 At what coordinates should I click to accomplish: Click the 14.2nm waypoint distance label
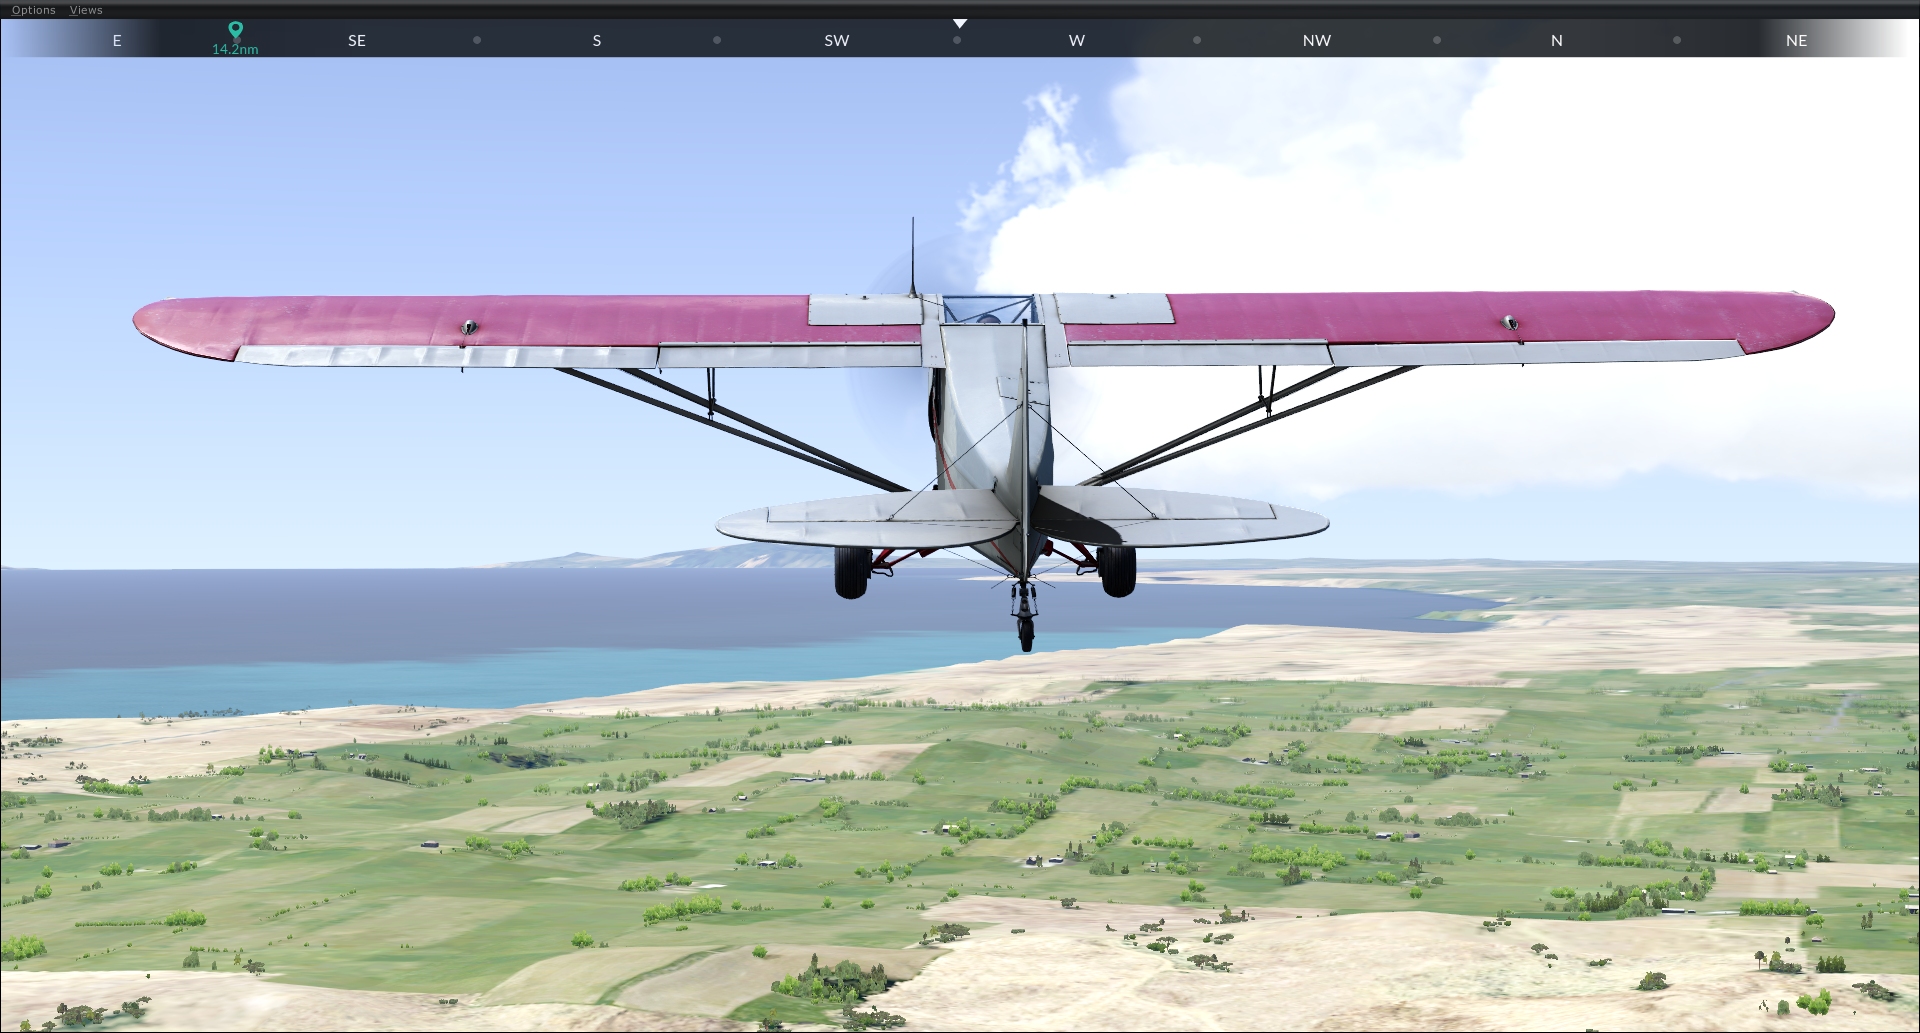235,49
